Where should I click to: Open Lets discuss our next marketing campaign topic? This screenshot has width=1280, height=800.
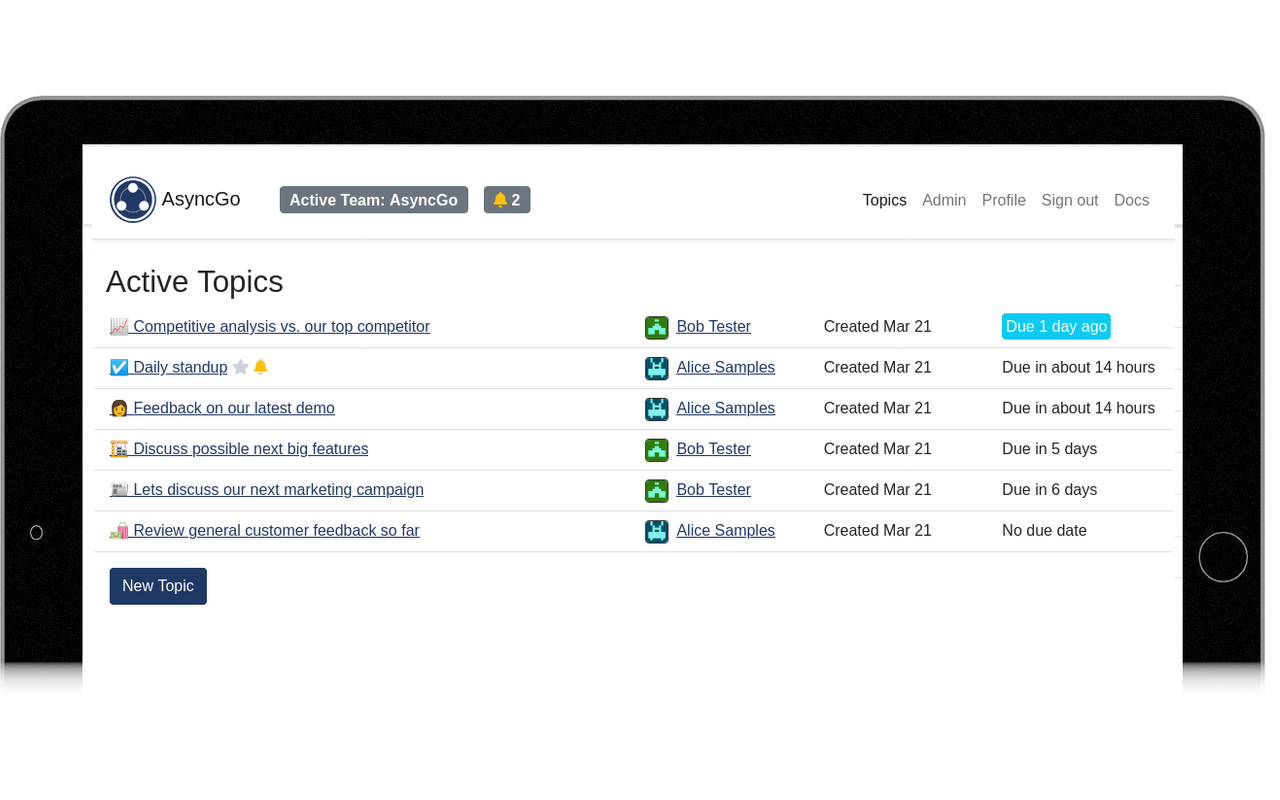(267, 490)
